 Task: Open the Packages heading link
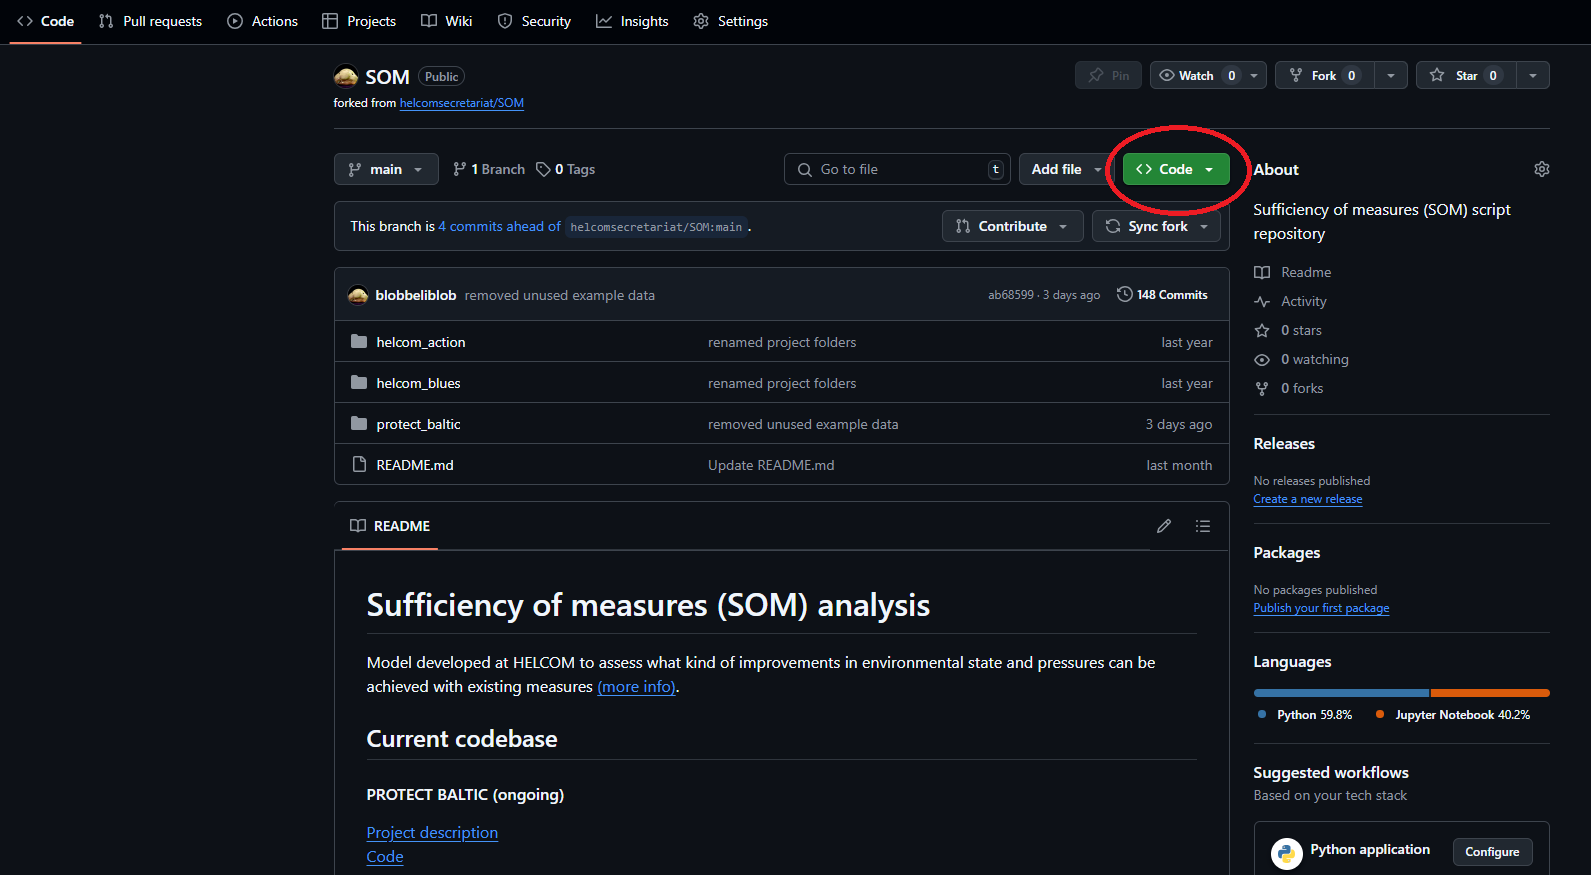pos(1287,553)
